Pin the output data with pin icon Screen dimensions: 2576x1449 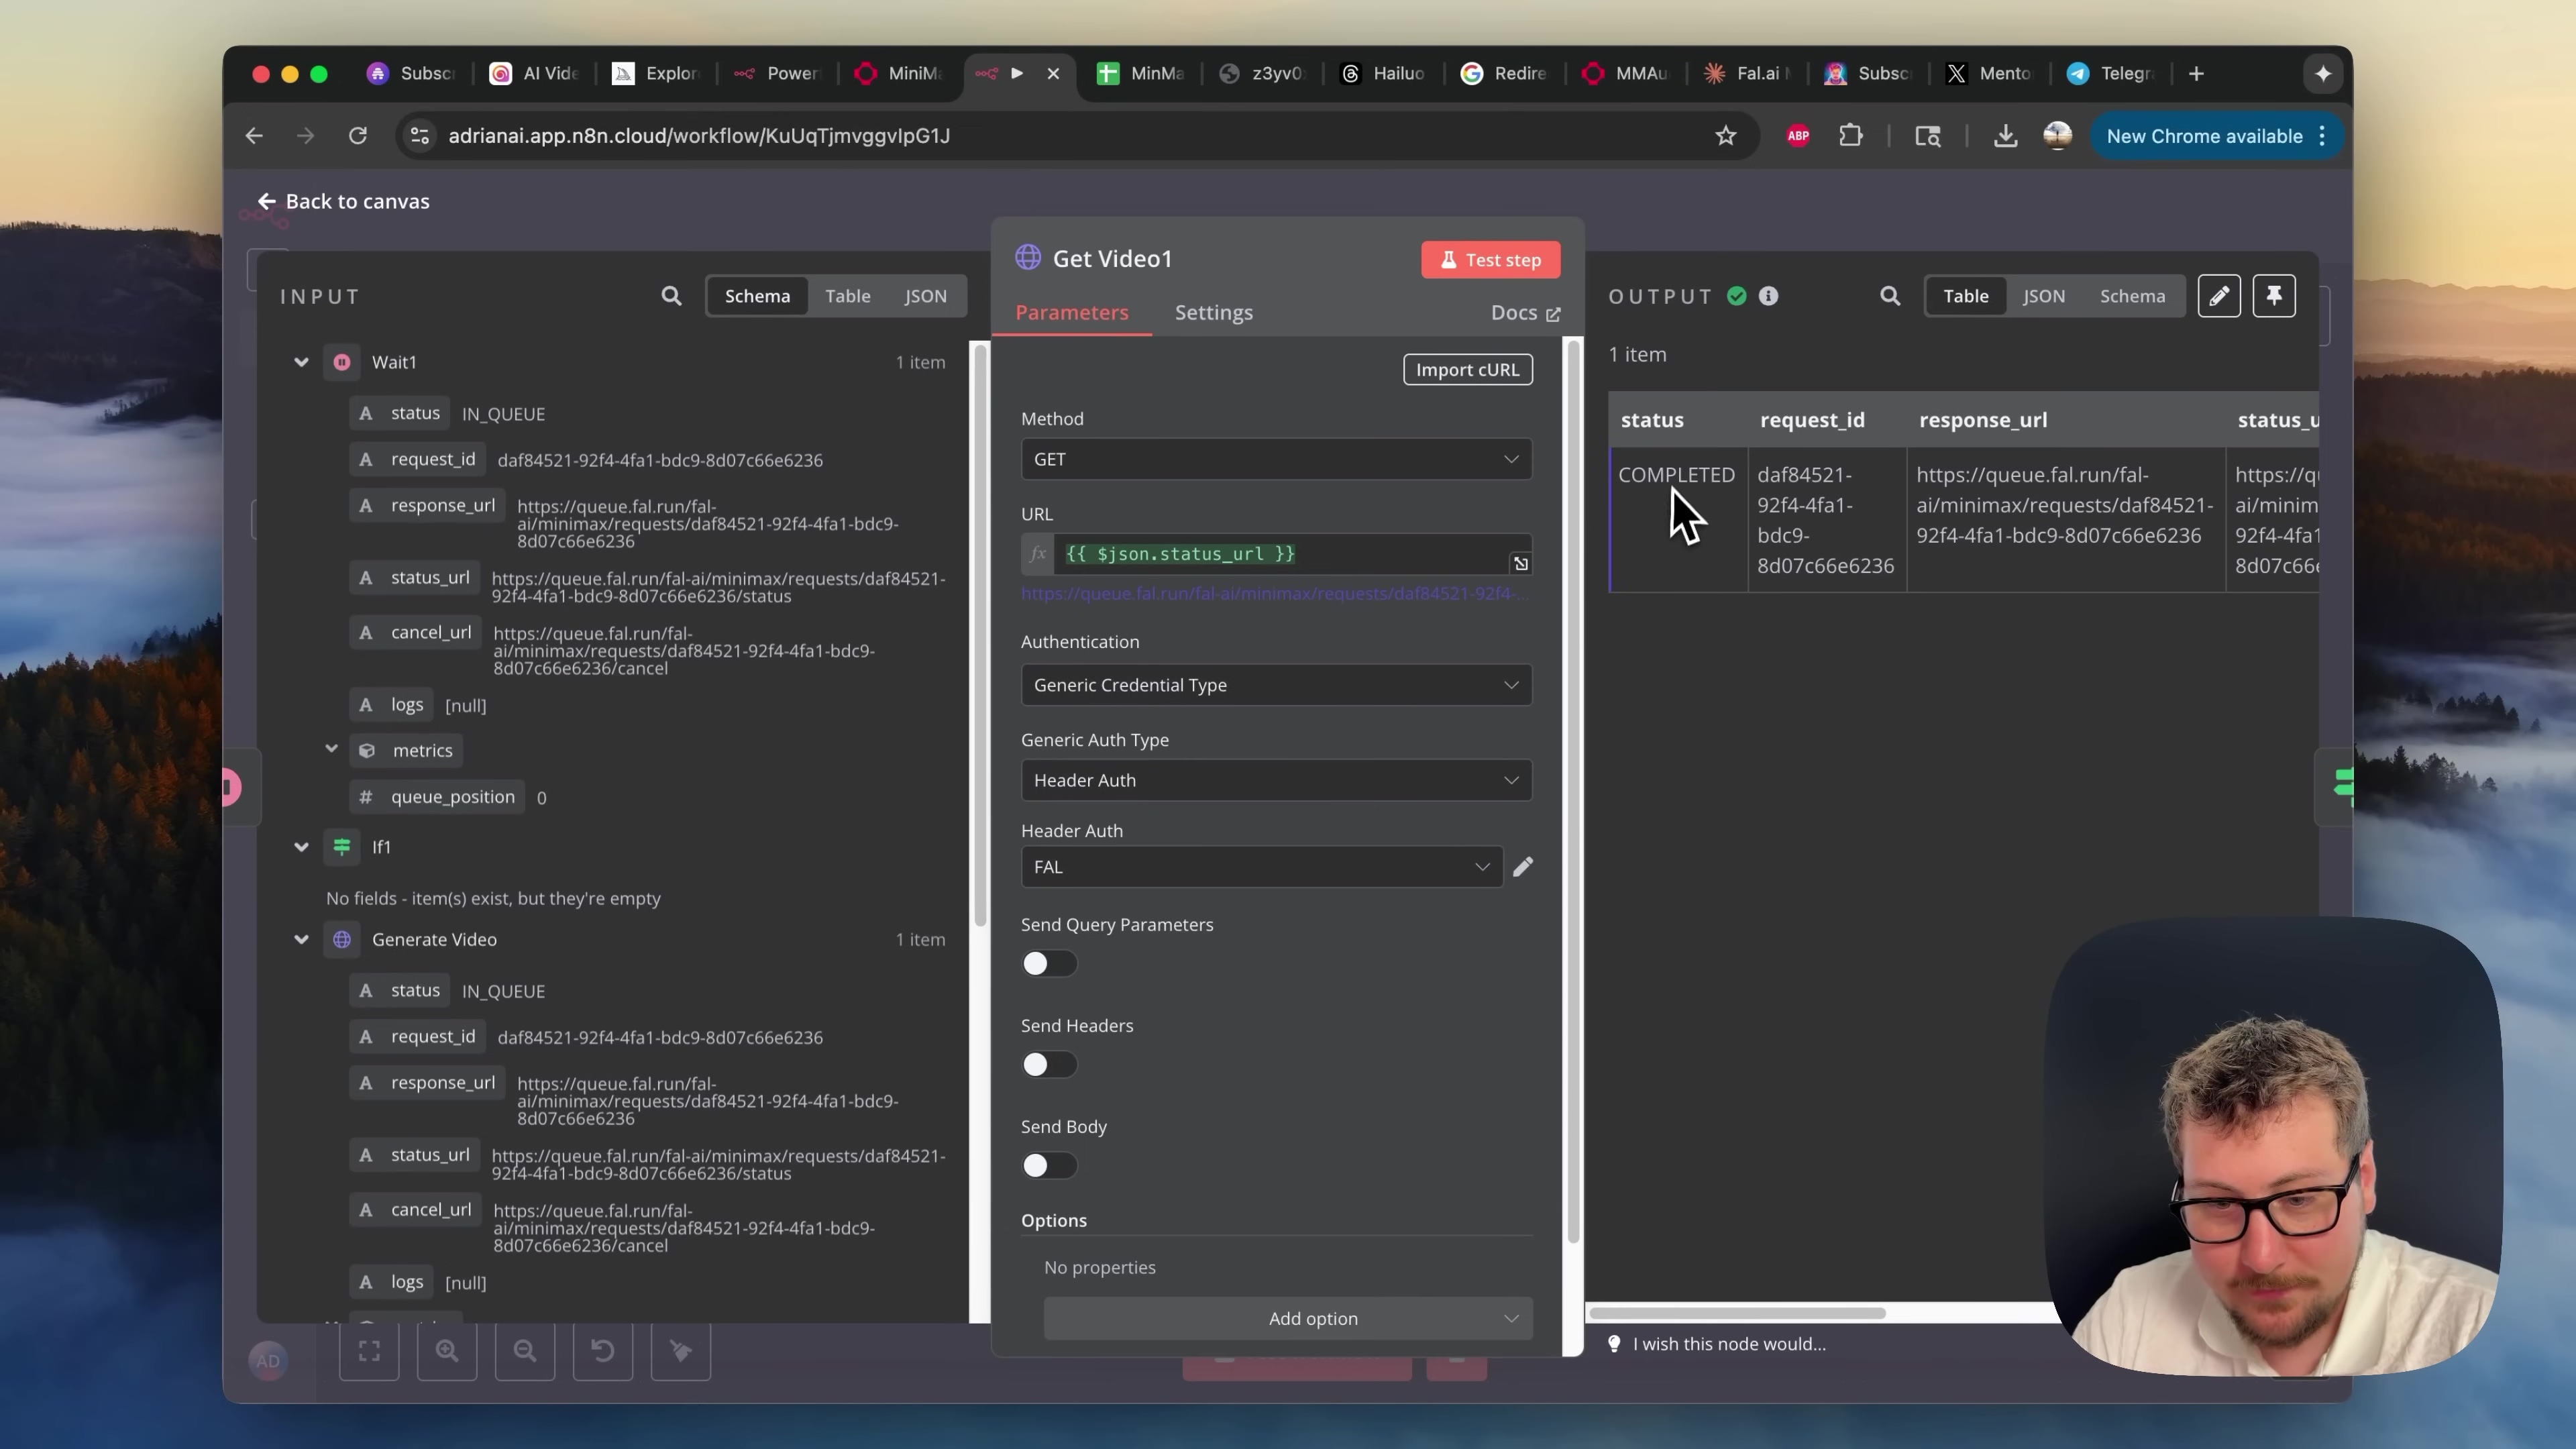tap(2273, 296)
